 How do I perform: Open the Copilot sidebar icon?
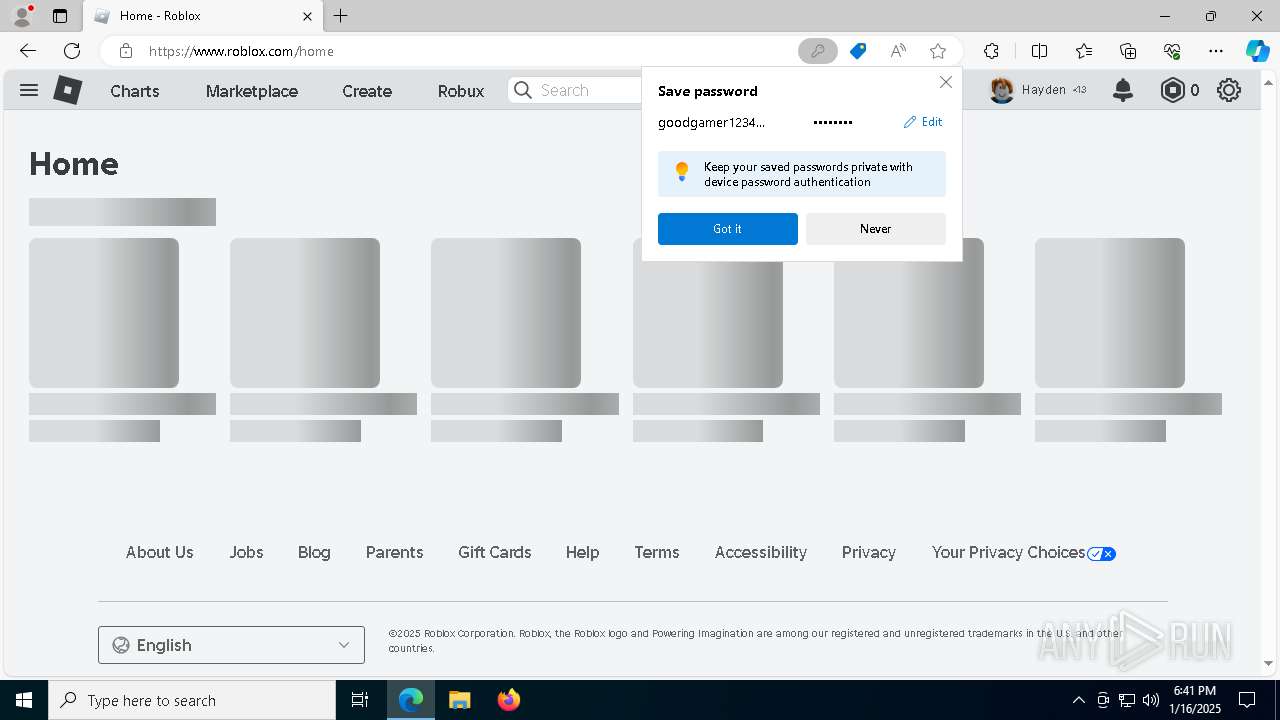pyautogui.click(x=1257, y=51)
